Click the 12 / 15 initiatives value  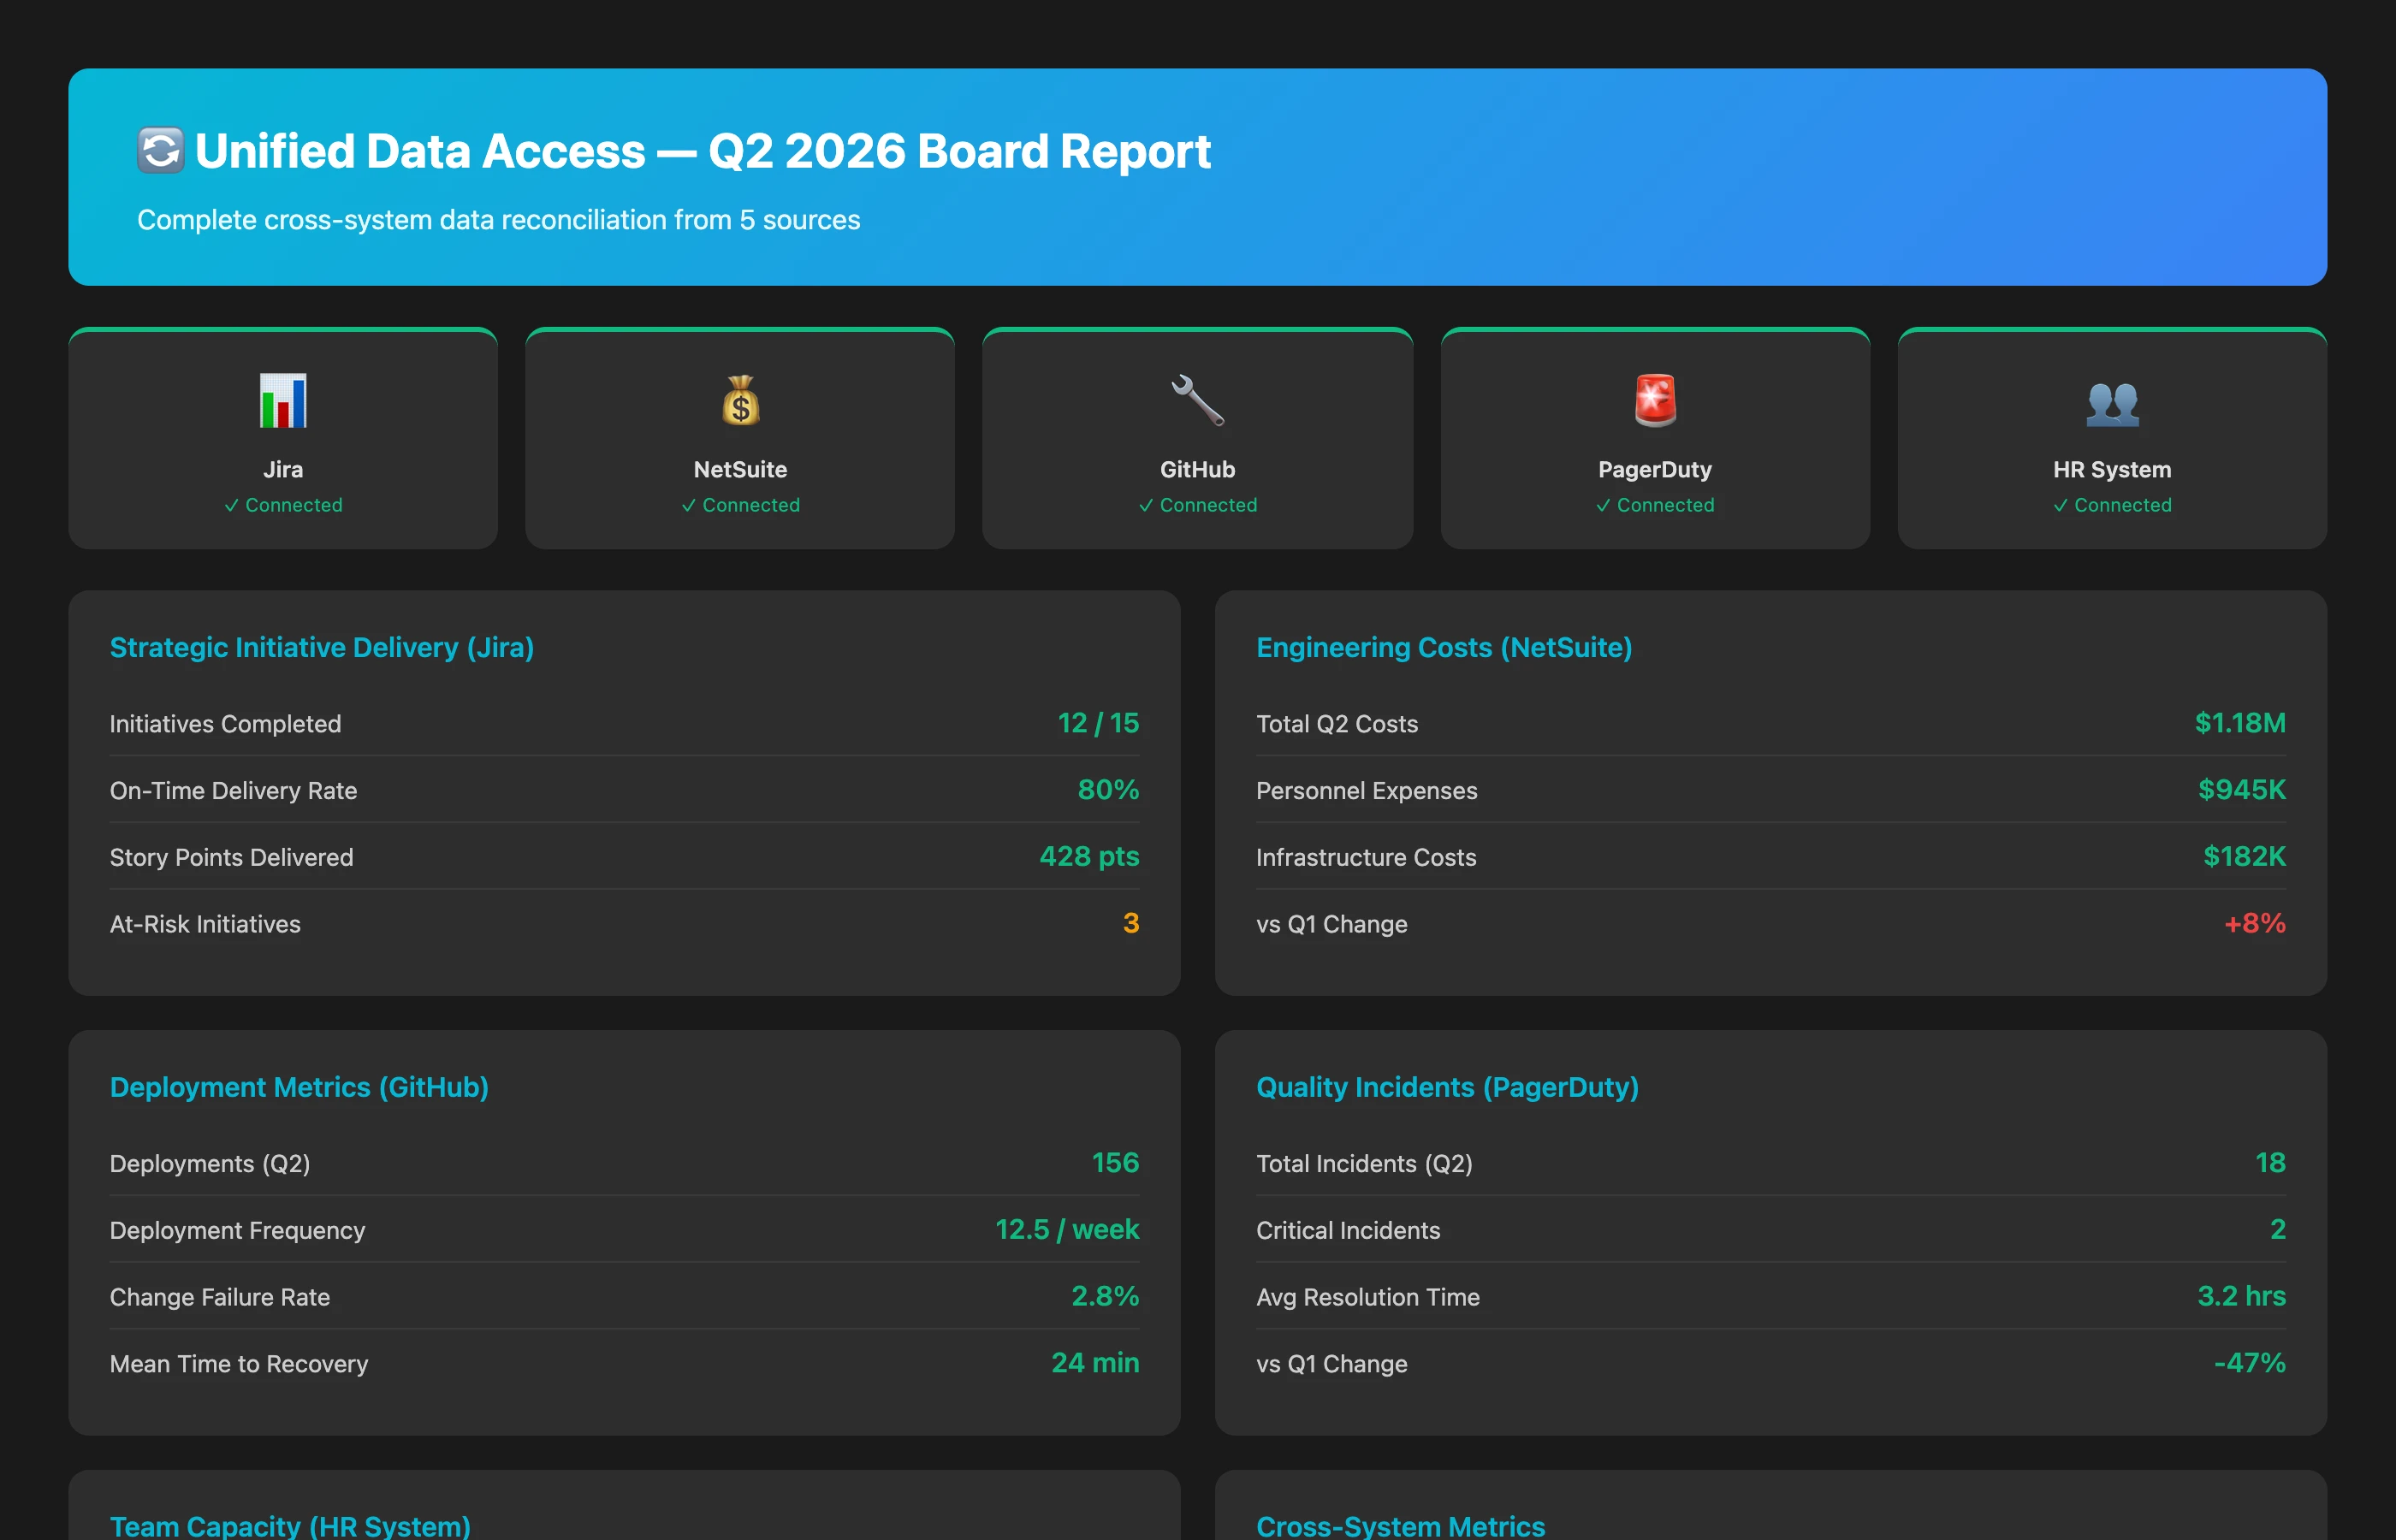1098,723
